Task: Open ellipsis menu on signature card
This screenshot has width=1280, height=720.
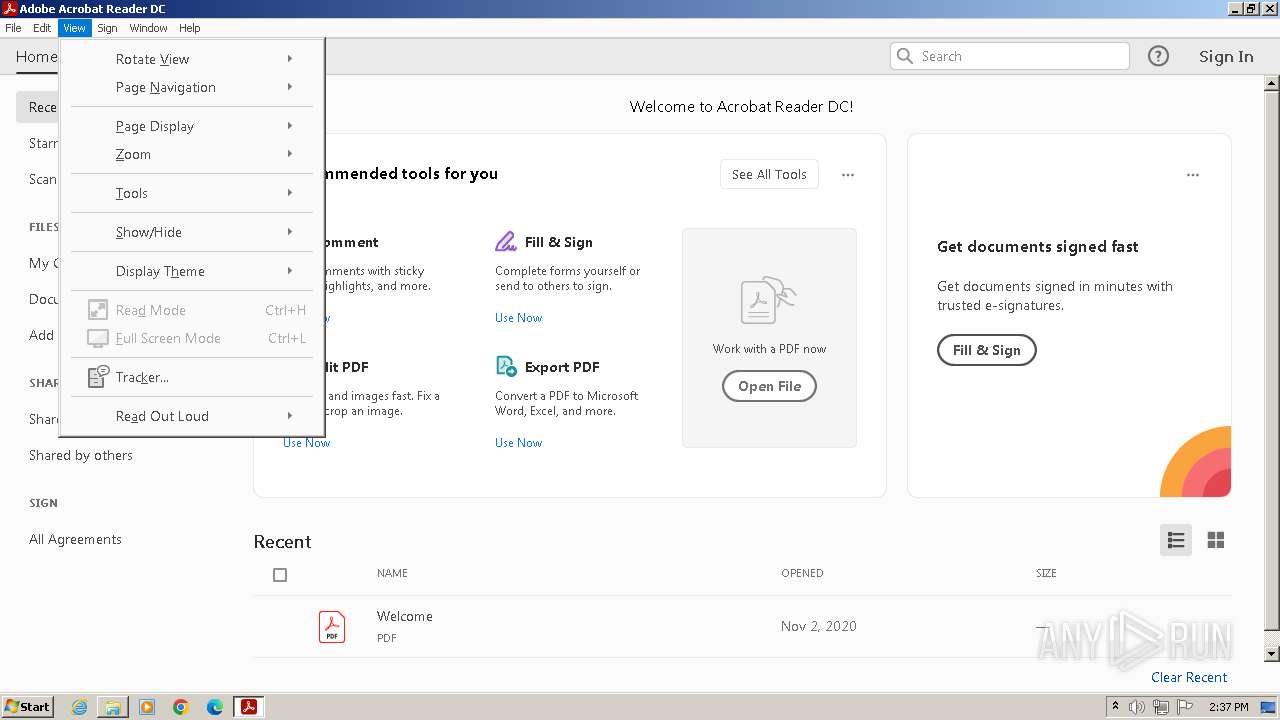Action: coord(1193,175)
